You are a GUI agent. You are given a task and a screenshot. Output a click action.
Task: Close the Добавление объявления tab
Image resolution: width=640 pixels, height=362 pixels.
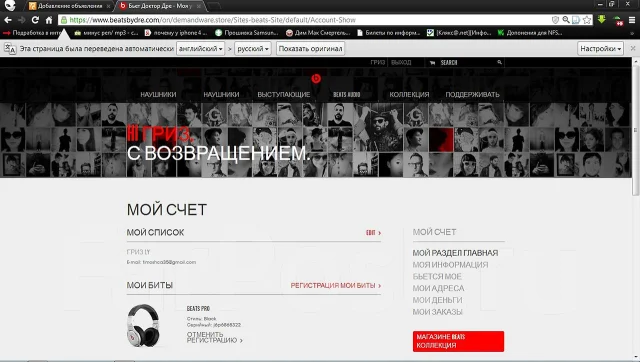click(108, 6)
